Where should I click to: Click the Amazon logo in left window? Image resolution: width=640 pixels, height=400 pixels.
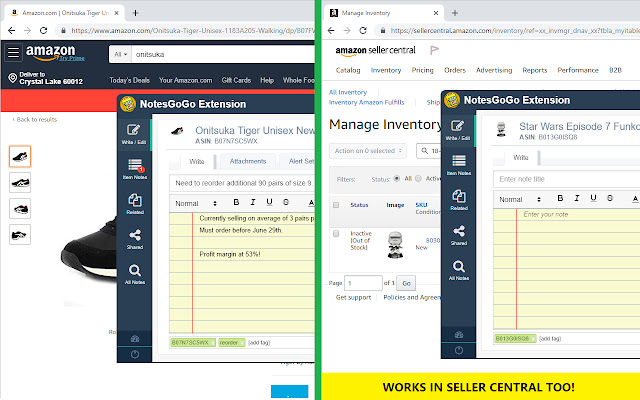(51, 52)
